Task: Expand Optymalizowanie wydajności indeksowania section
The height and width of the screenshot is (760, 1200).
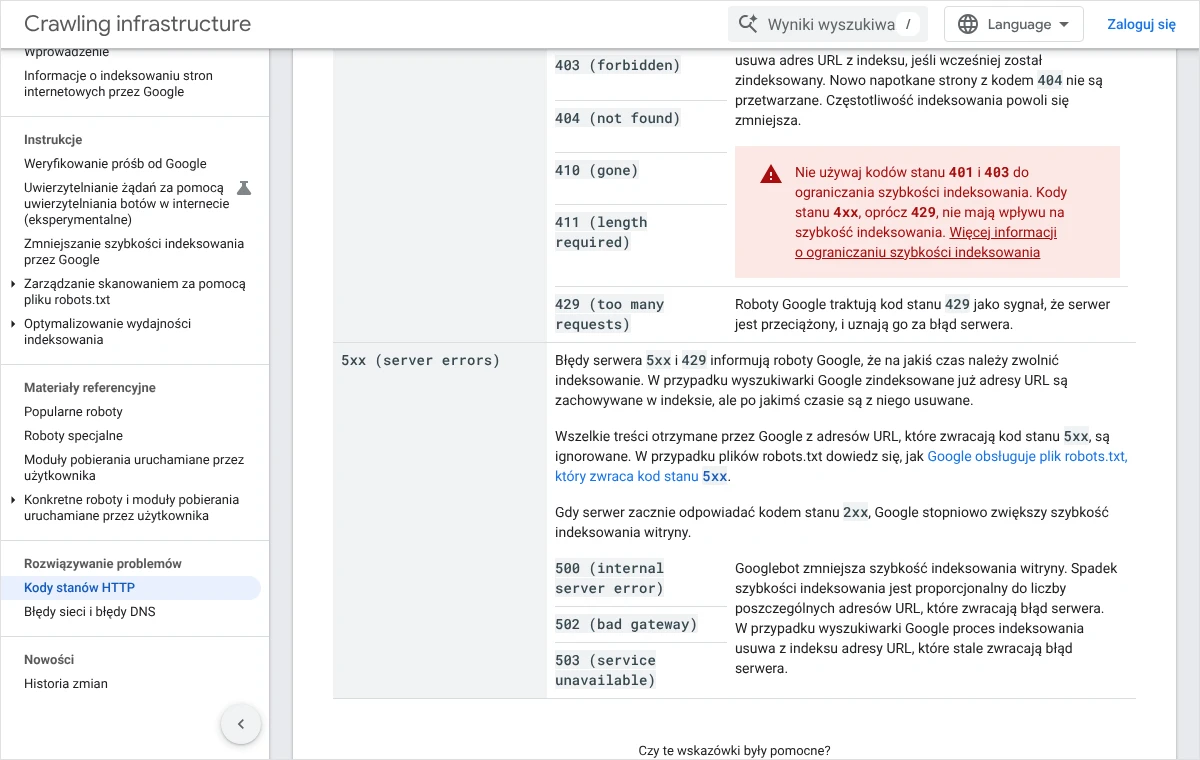Action: tap(13, 324)
